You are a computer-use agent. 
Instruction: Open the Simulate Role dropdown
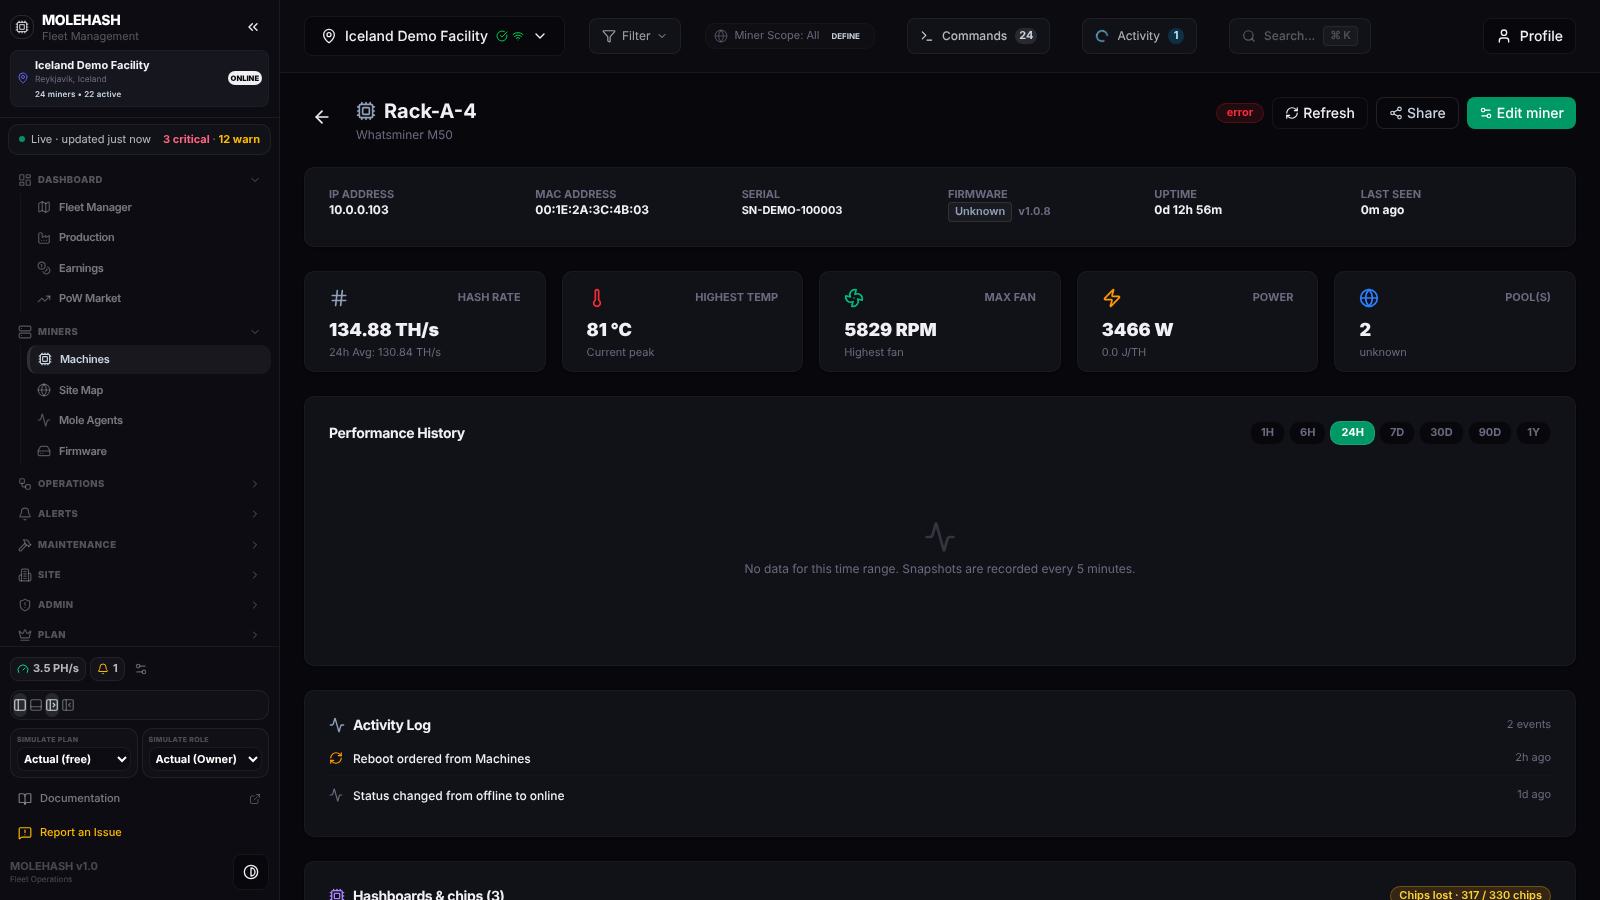click(205, 759)
